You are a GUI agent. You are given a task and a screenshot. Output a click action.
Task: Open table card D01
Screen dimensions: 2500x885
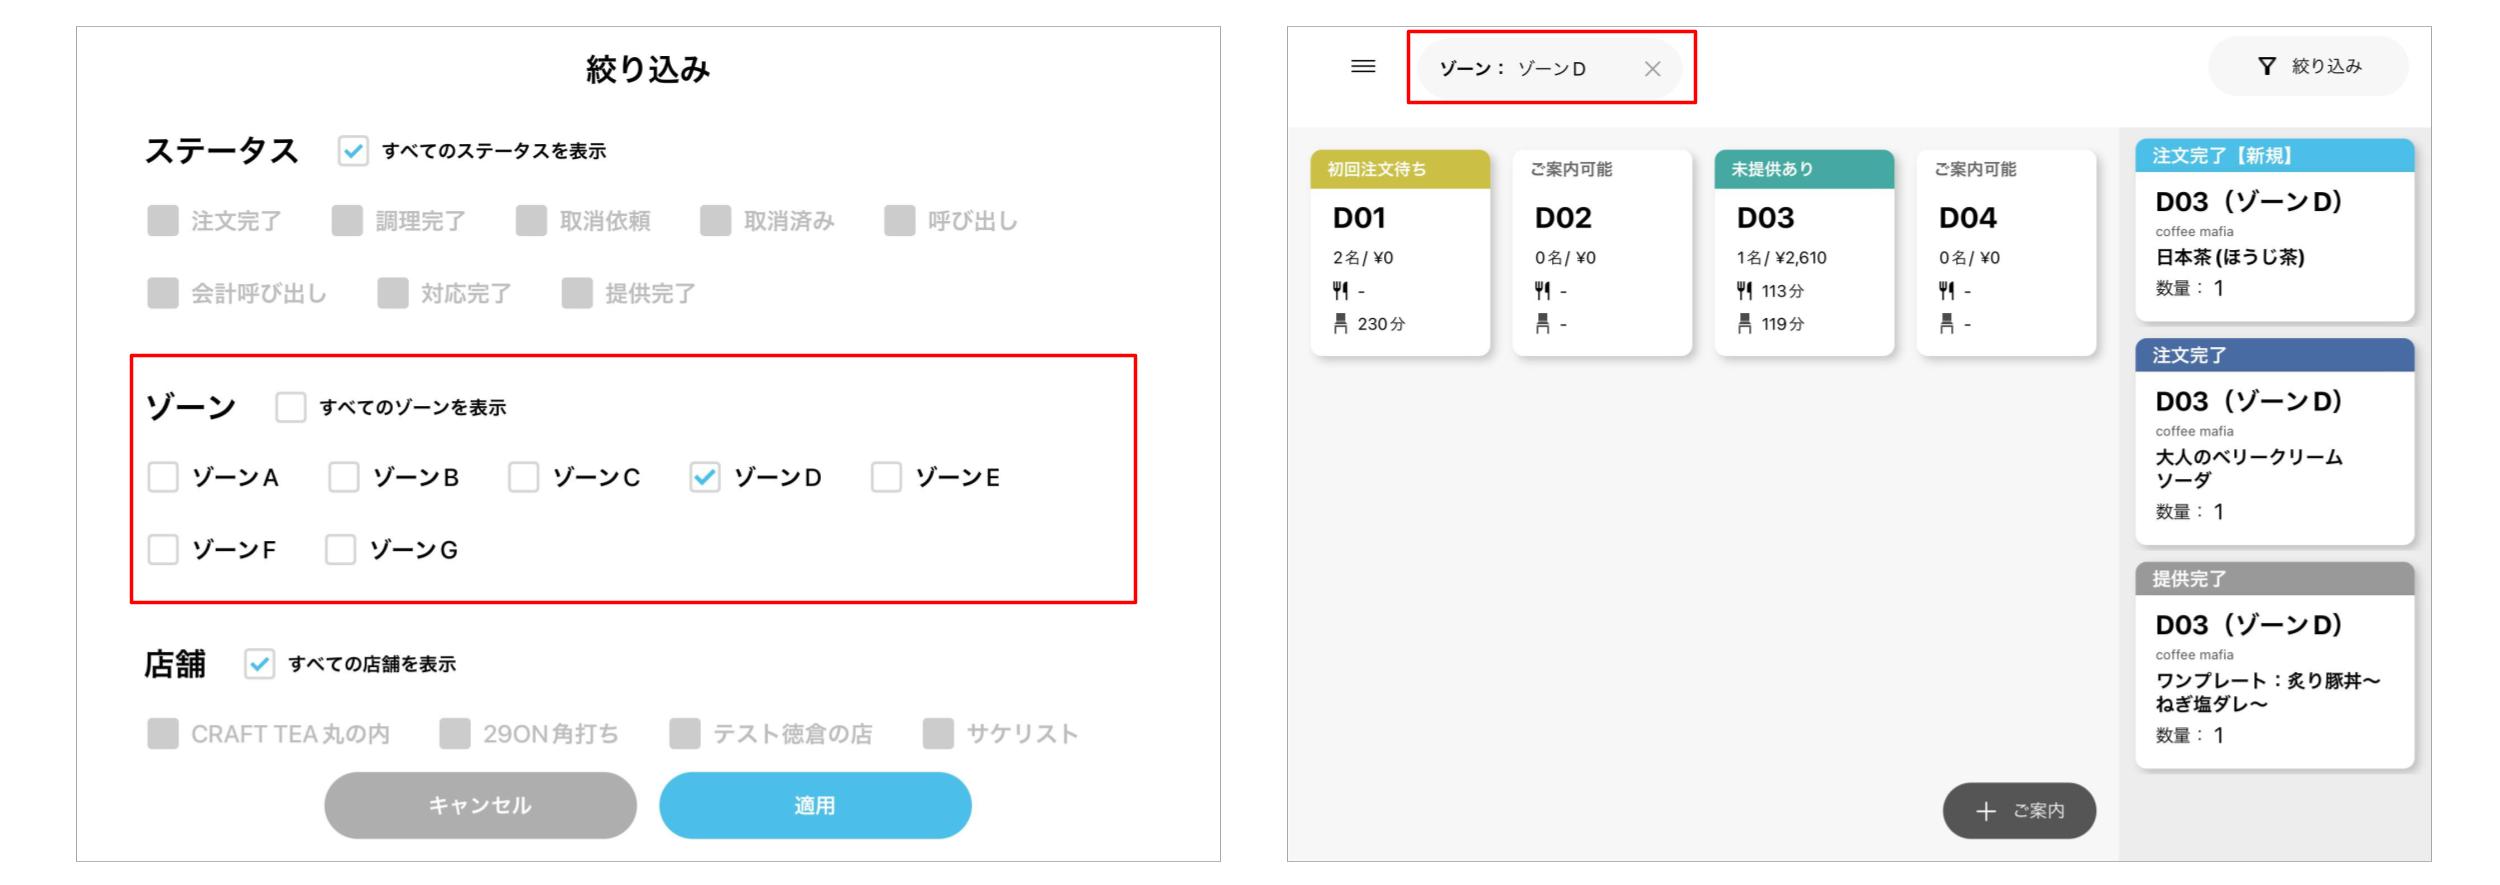pos(1400,253)
